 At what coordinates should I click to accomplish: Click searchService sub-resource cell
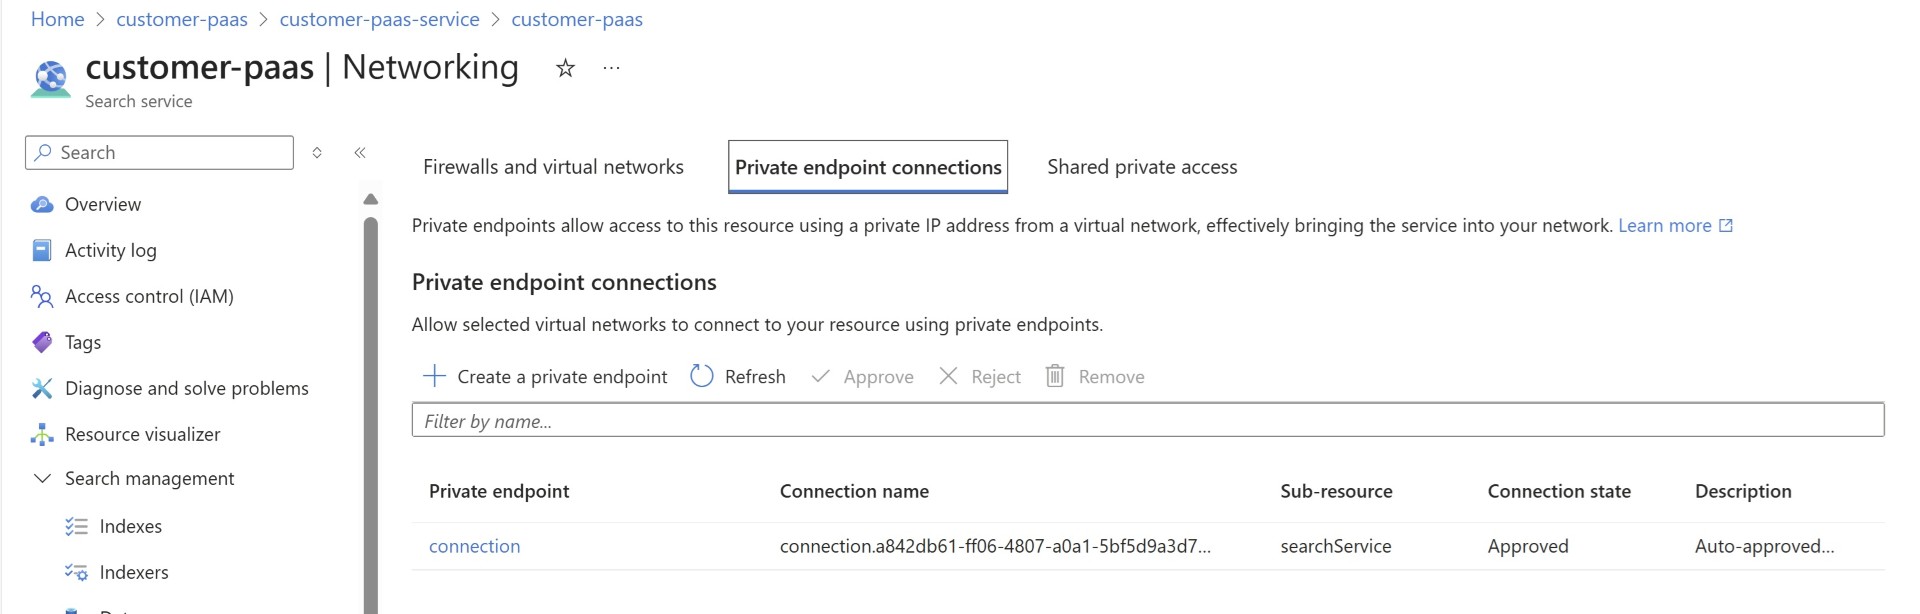tap(1336, 546)
